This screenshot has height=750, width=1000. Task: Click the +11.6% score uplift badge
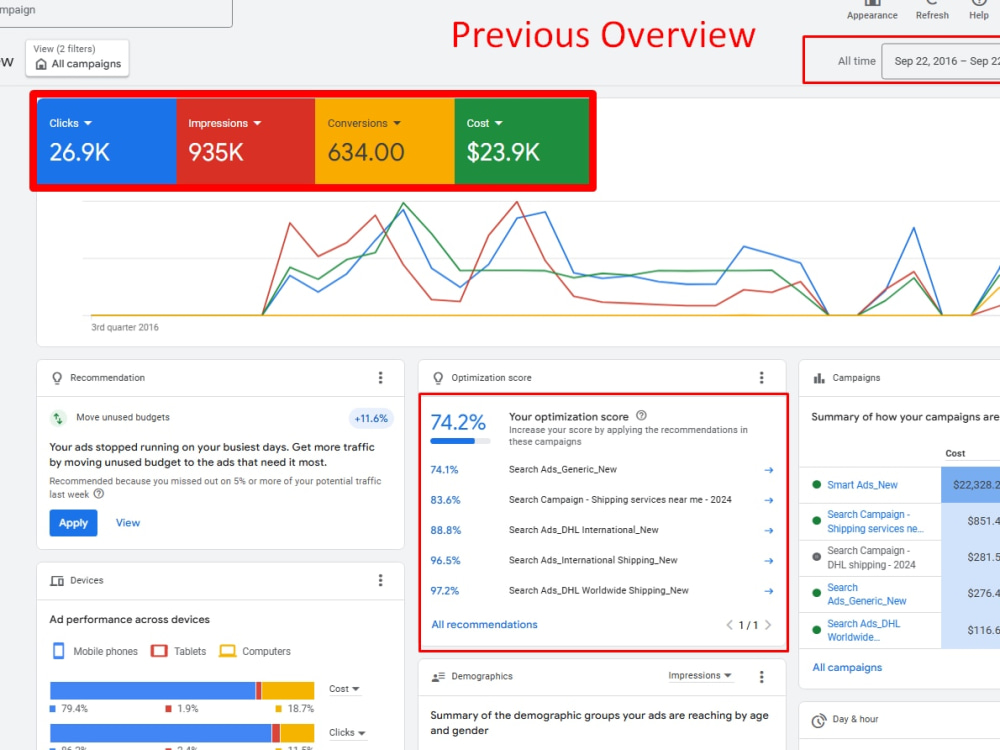pos(371,418)
